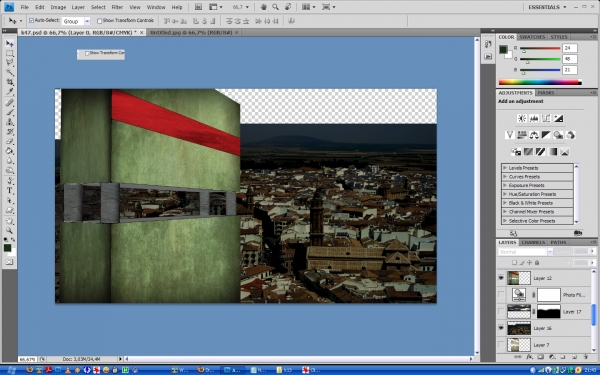600x375 pixels.
Task: Uncheck the Auto-Select checkbox
Action: pyautogui.click(x=31, y=21)
